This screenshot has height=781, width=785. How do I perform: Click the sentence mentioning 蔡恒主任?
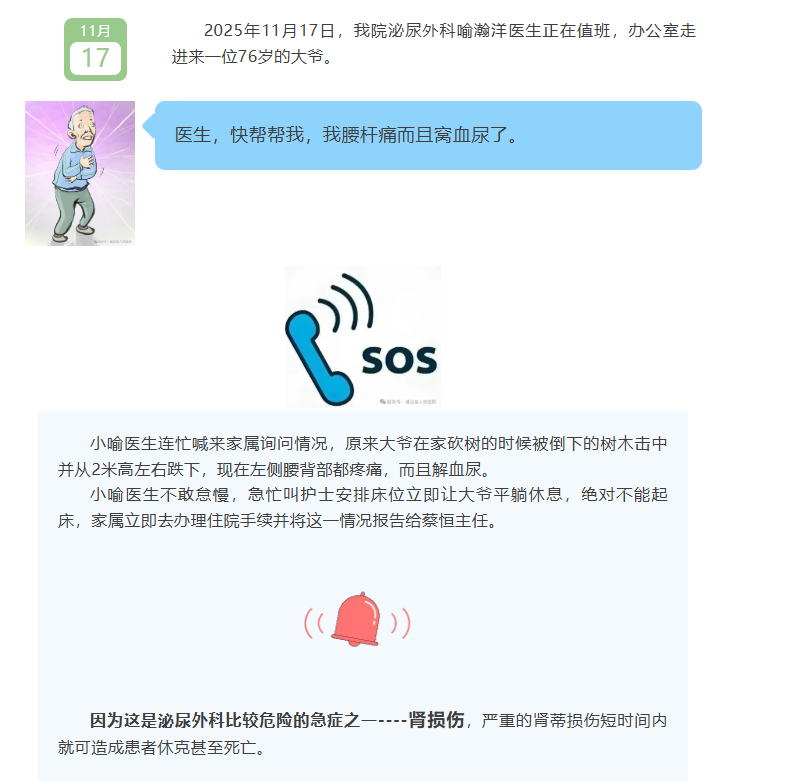click(294, 521)
